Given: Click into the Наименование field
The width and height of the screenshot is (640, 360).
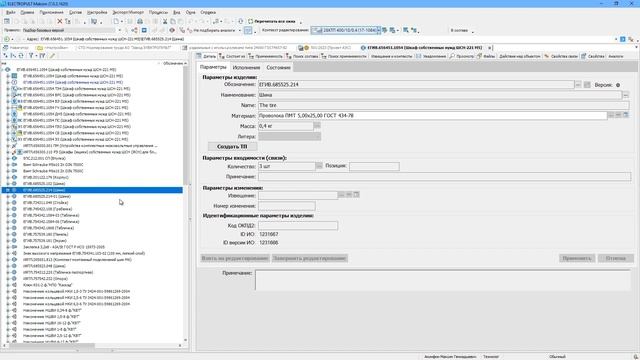Looking at the screenshot, I should pos(440,95).
